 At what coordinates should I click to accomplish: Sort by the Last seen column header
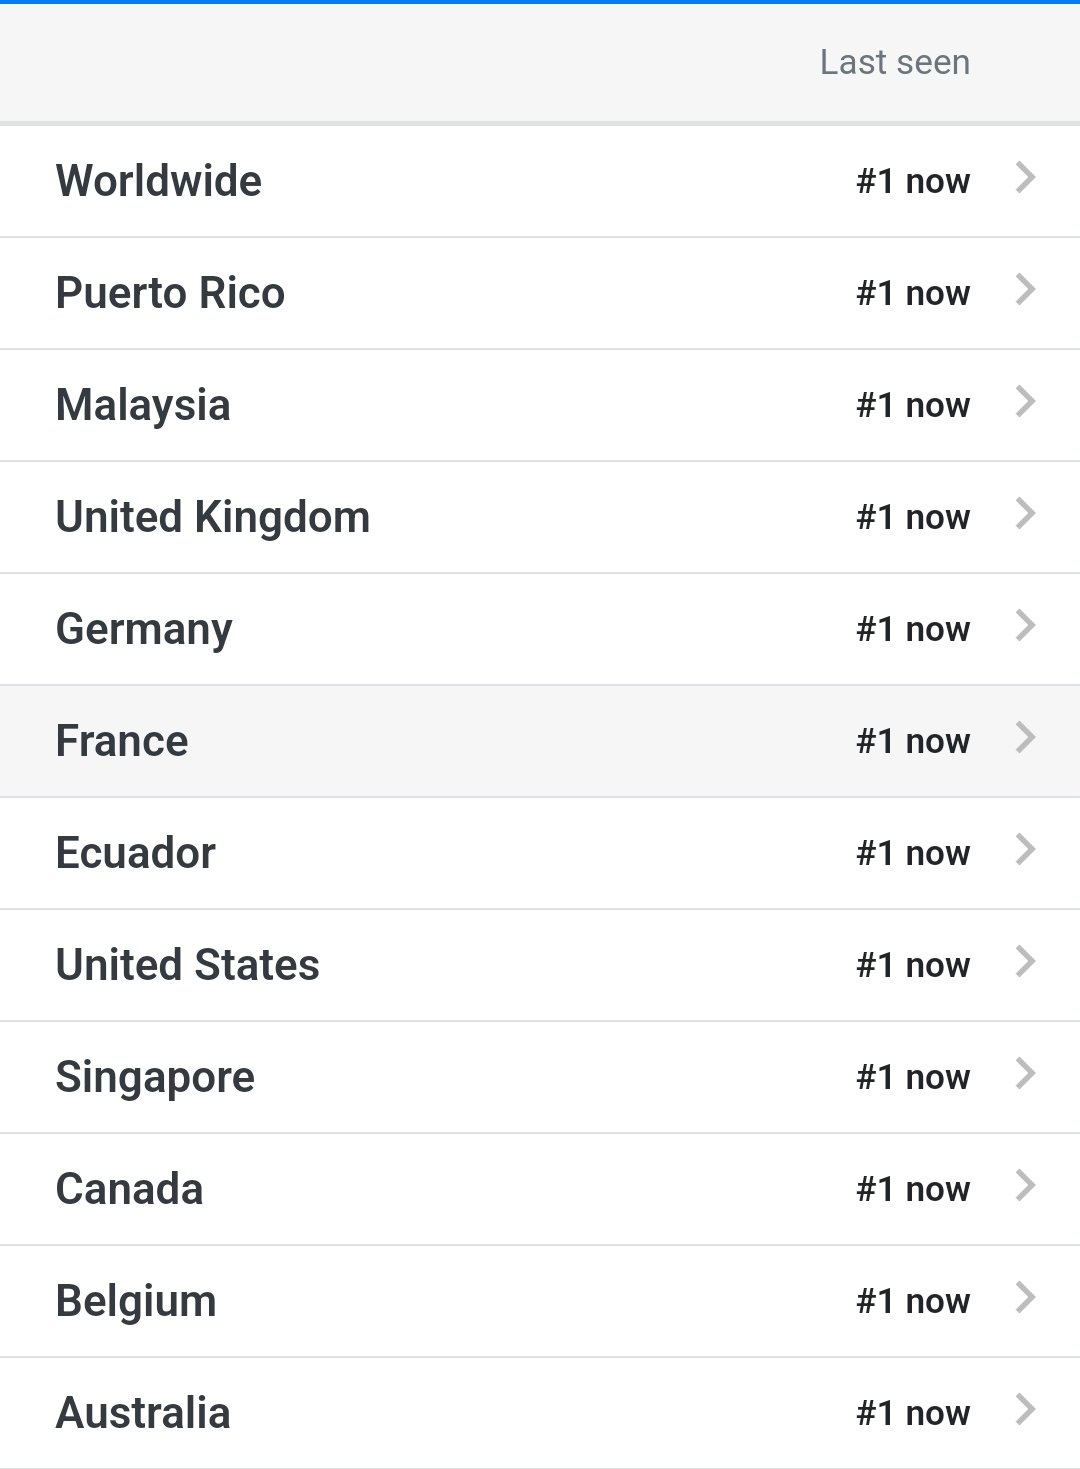pyautogui.click(x=894, y=62)
